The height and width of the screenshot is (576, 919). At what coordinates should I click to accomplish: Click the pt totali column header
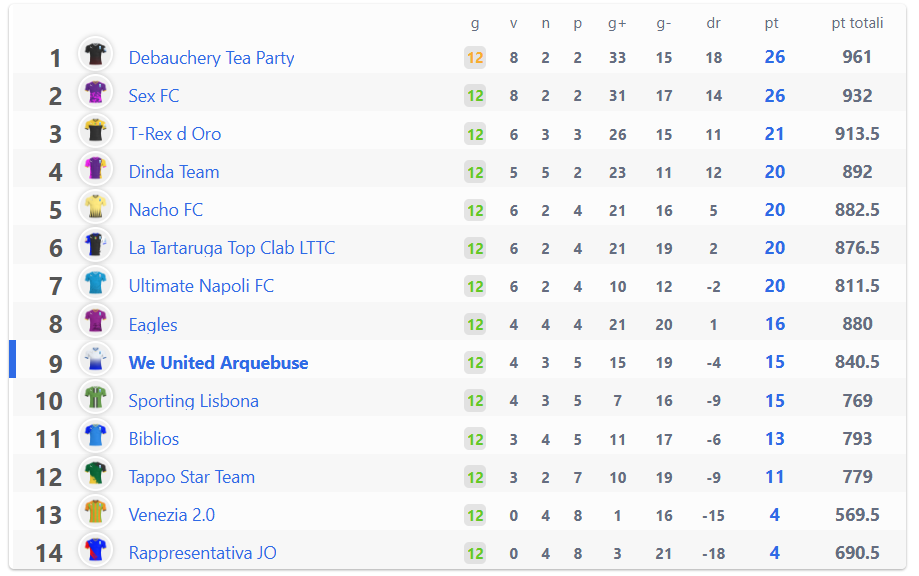click(857, 23)
